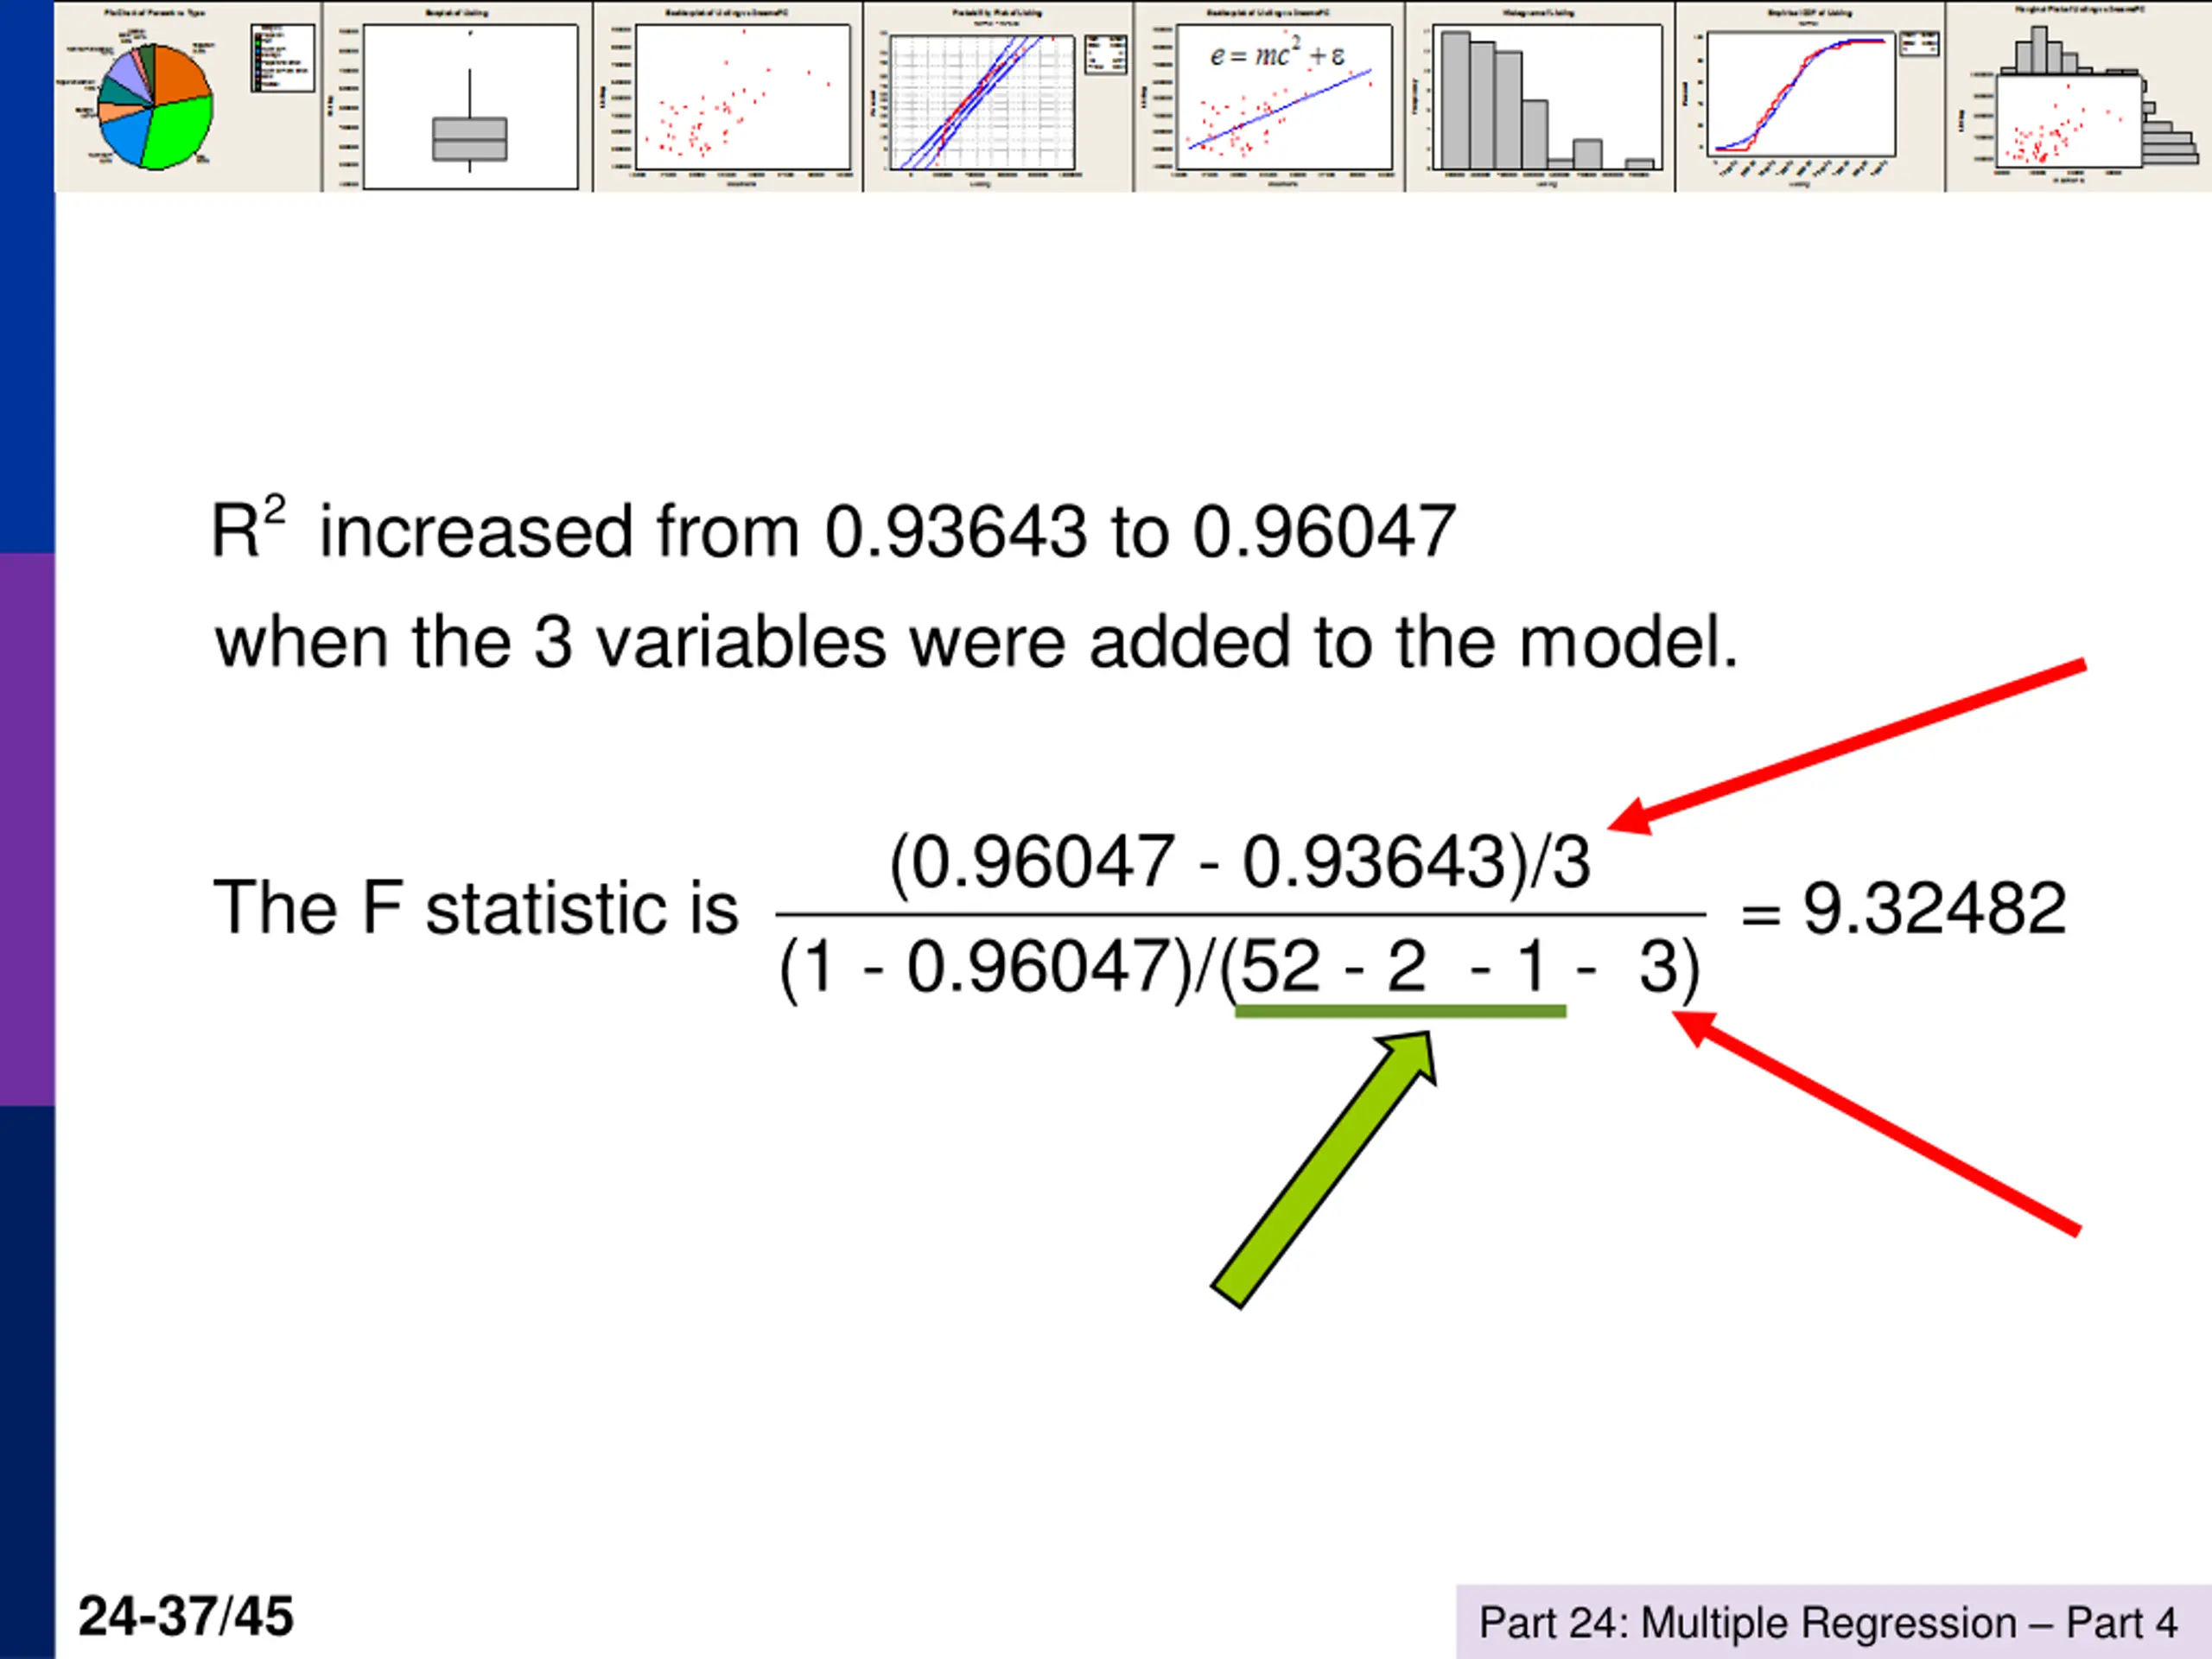
Task: Click the first scatterplot thumbnail without regression line
Action: click(x=728, y=96)
